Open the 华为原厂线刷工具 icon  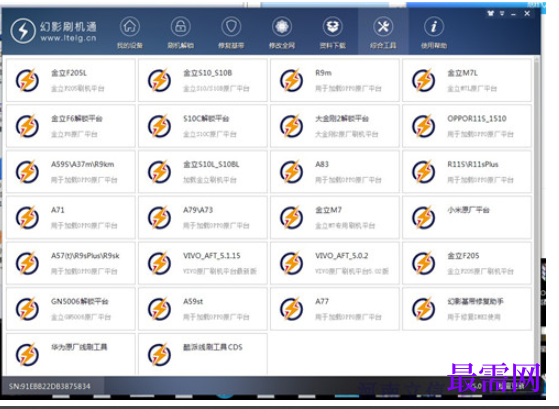(27, 354)
